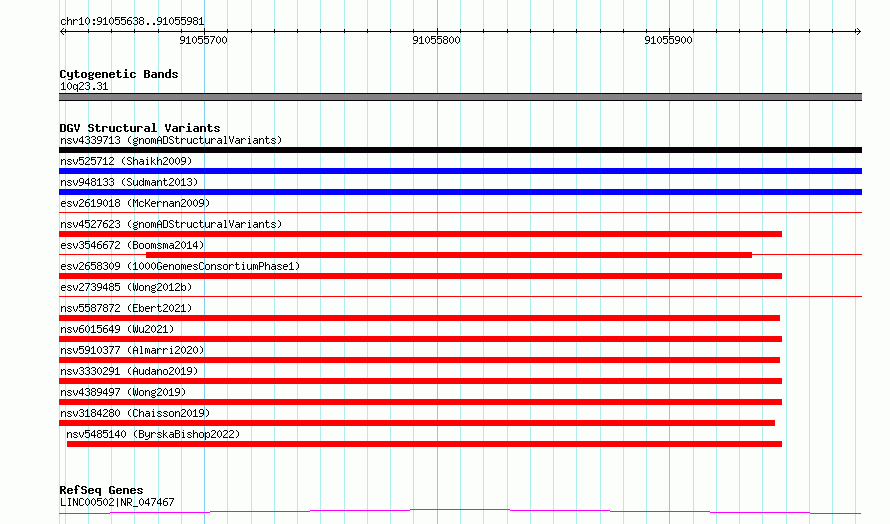This screenshot has width=890, height=524.
Task: Open nsv5910377 (Almarri2020) label
Action: pos(132,350)
